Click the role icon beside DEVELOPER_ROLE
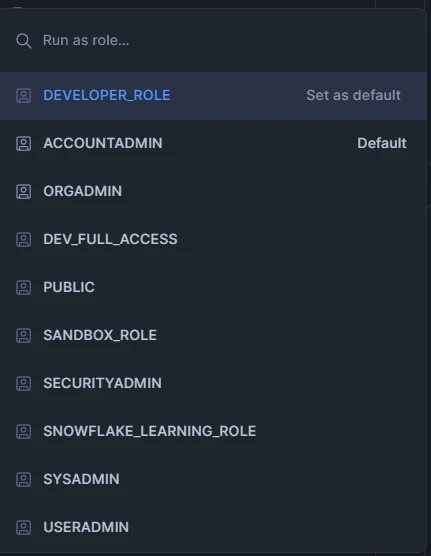 (23, 96)
